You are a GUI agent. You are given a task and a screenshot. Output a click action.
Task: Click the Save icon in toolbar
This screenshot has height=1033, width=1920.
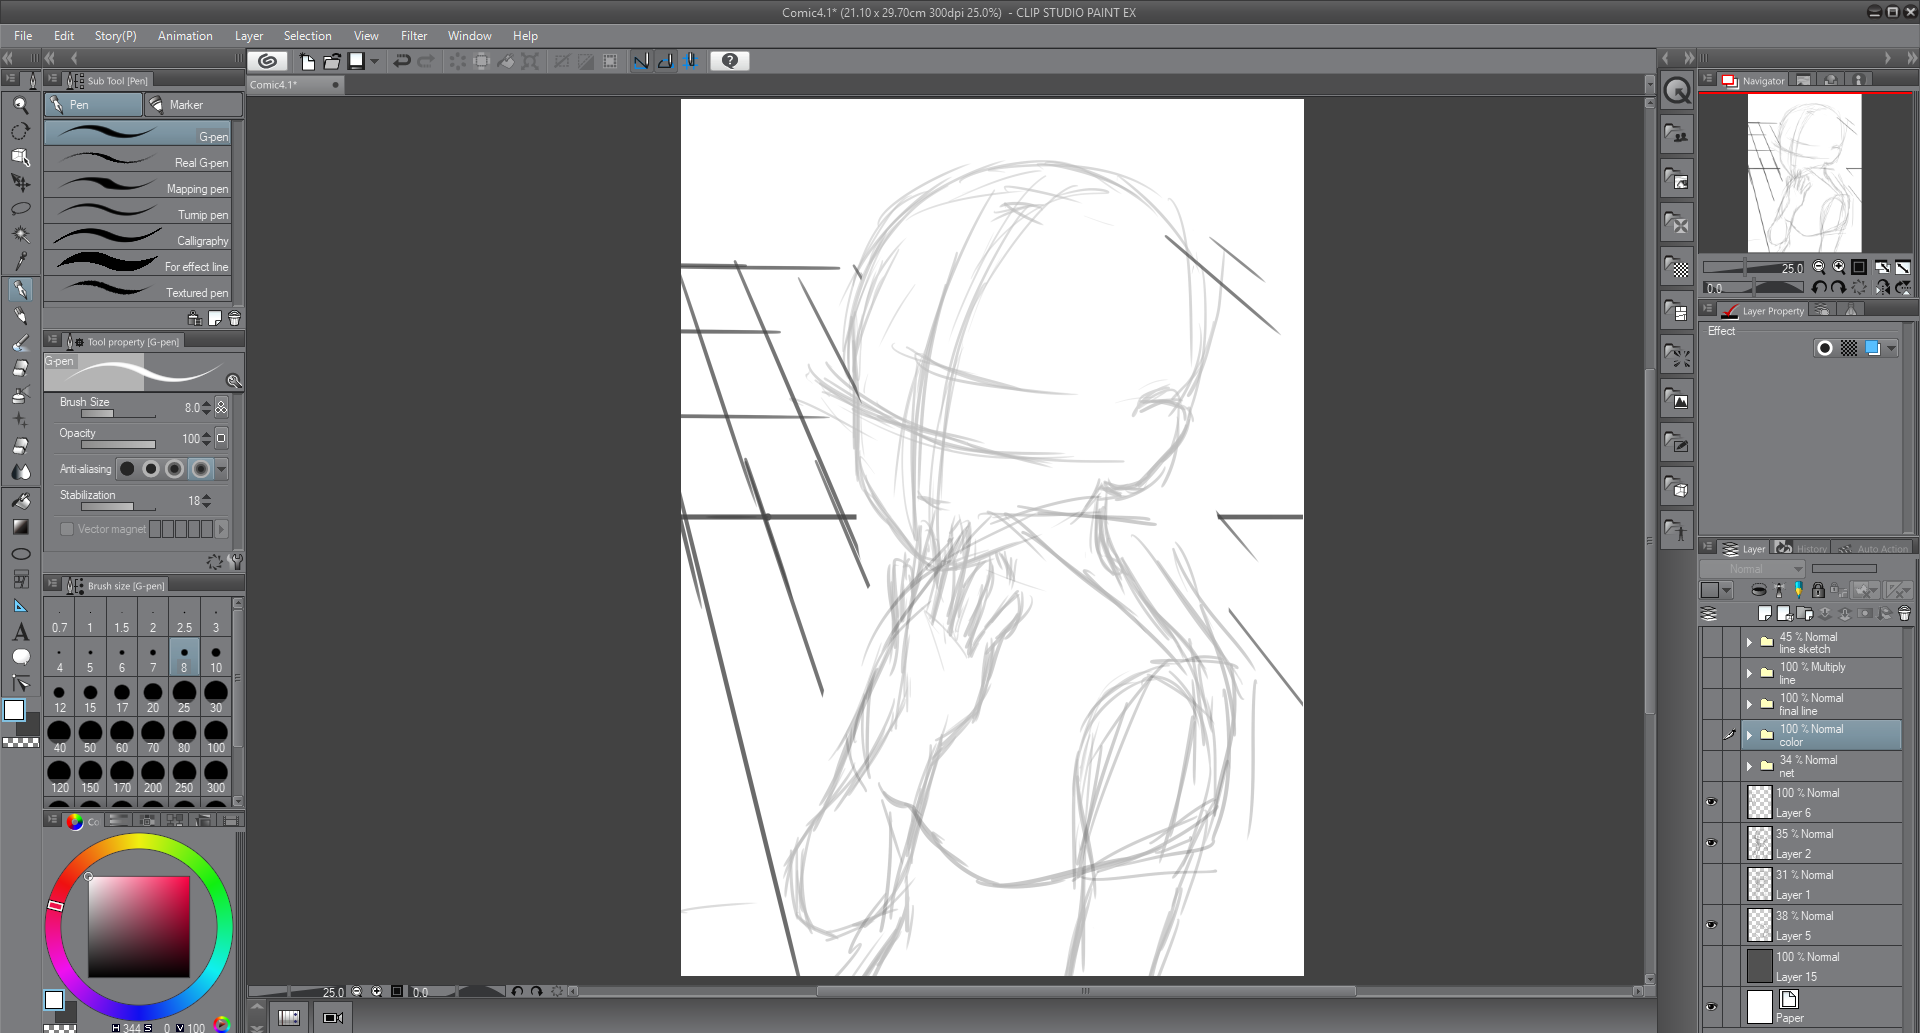tap(356, 61)
